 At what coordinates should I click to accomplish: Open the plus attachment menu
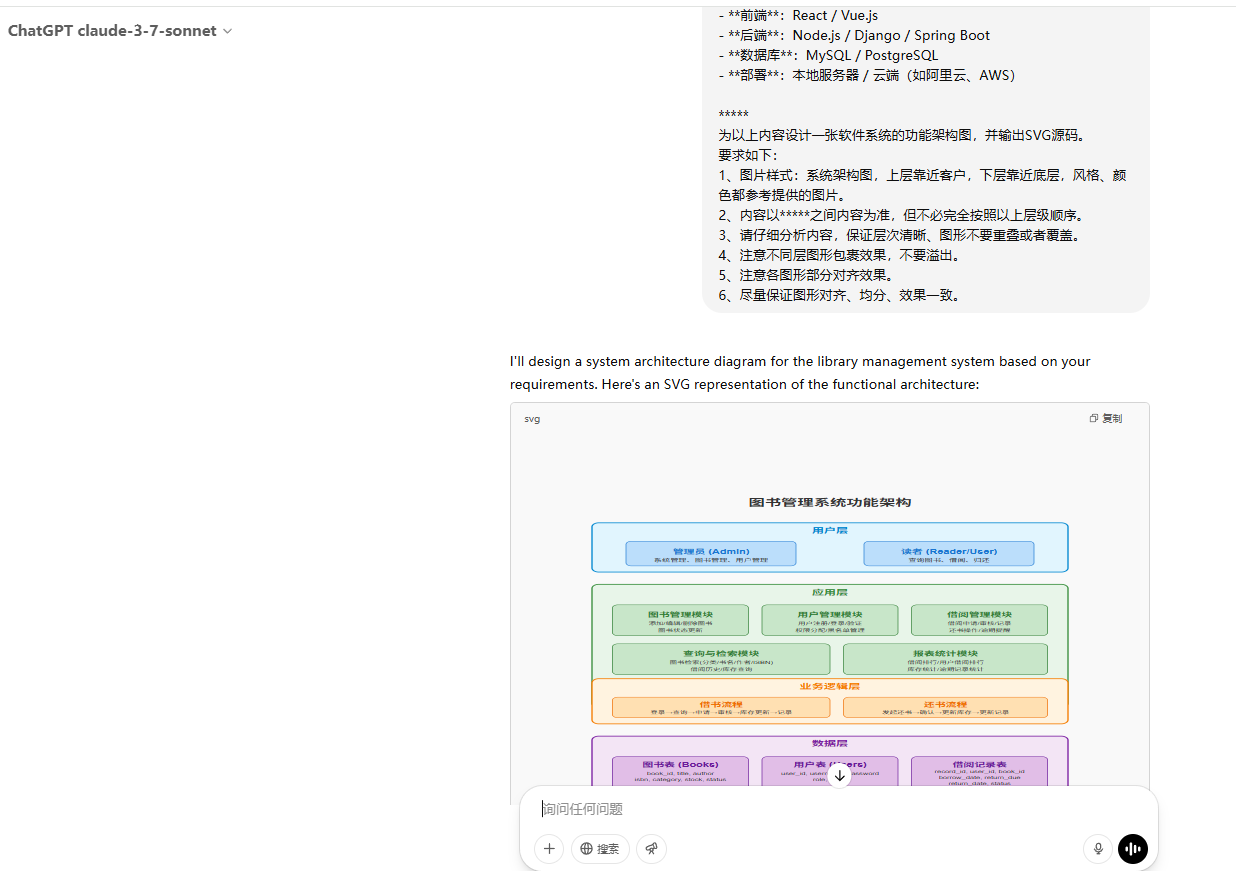tap(549, 849)
